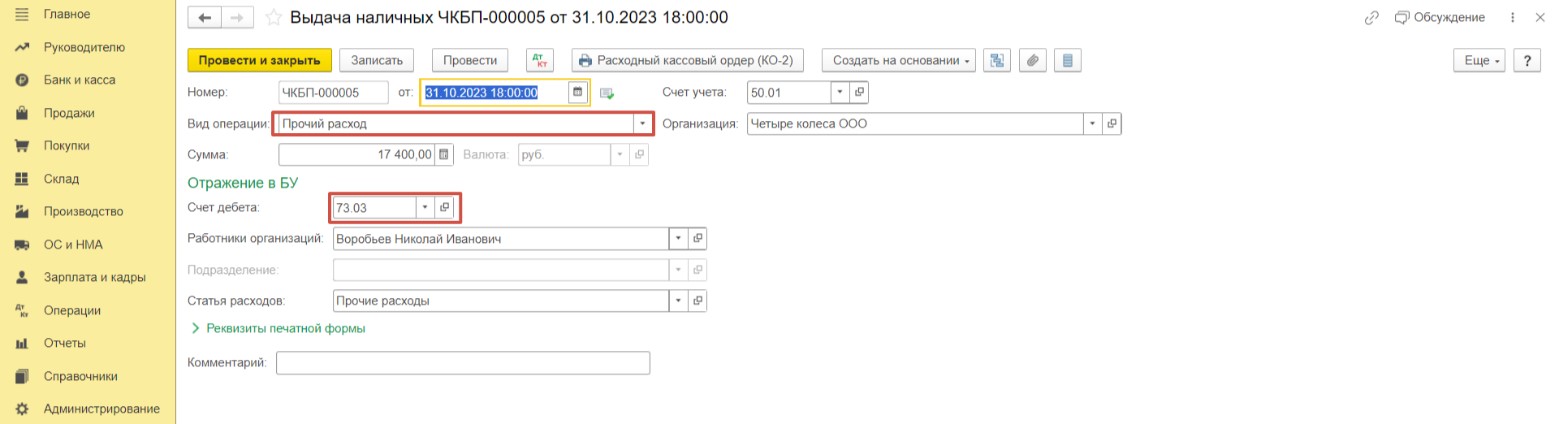1559x424 pixels.
Task: Open the Продажи section
Action: coord(69,113)
